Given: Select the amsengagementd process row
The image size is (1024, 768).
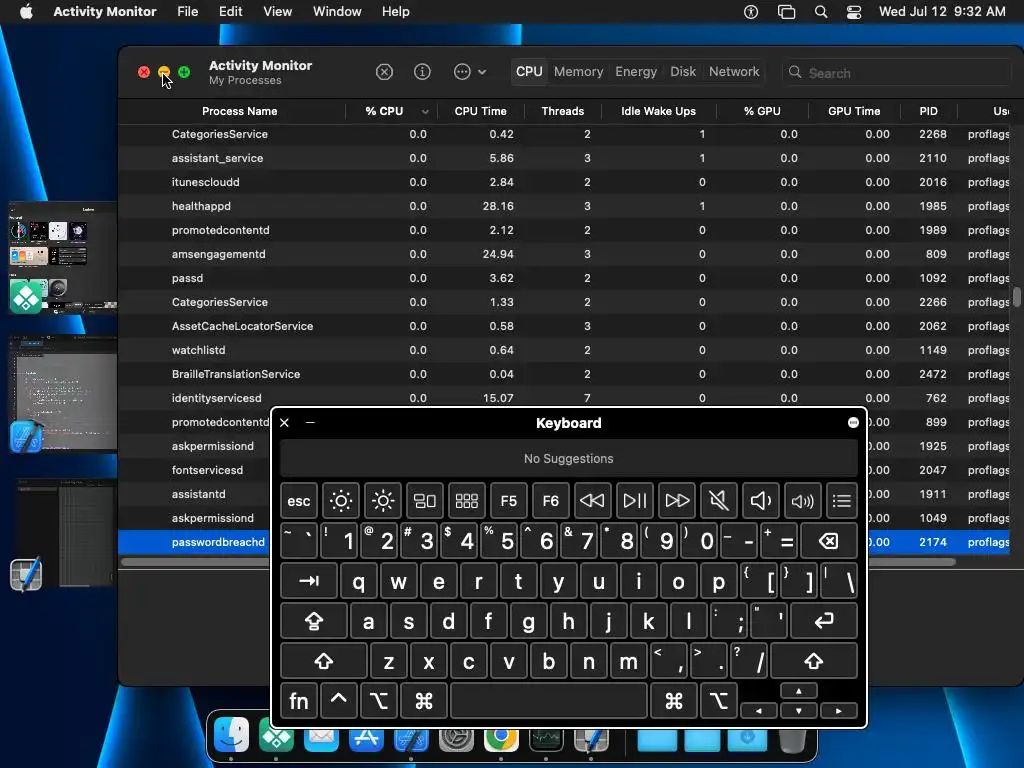Looking at the screenshot, I should point(565,254).
